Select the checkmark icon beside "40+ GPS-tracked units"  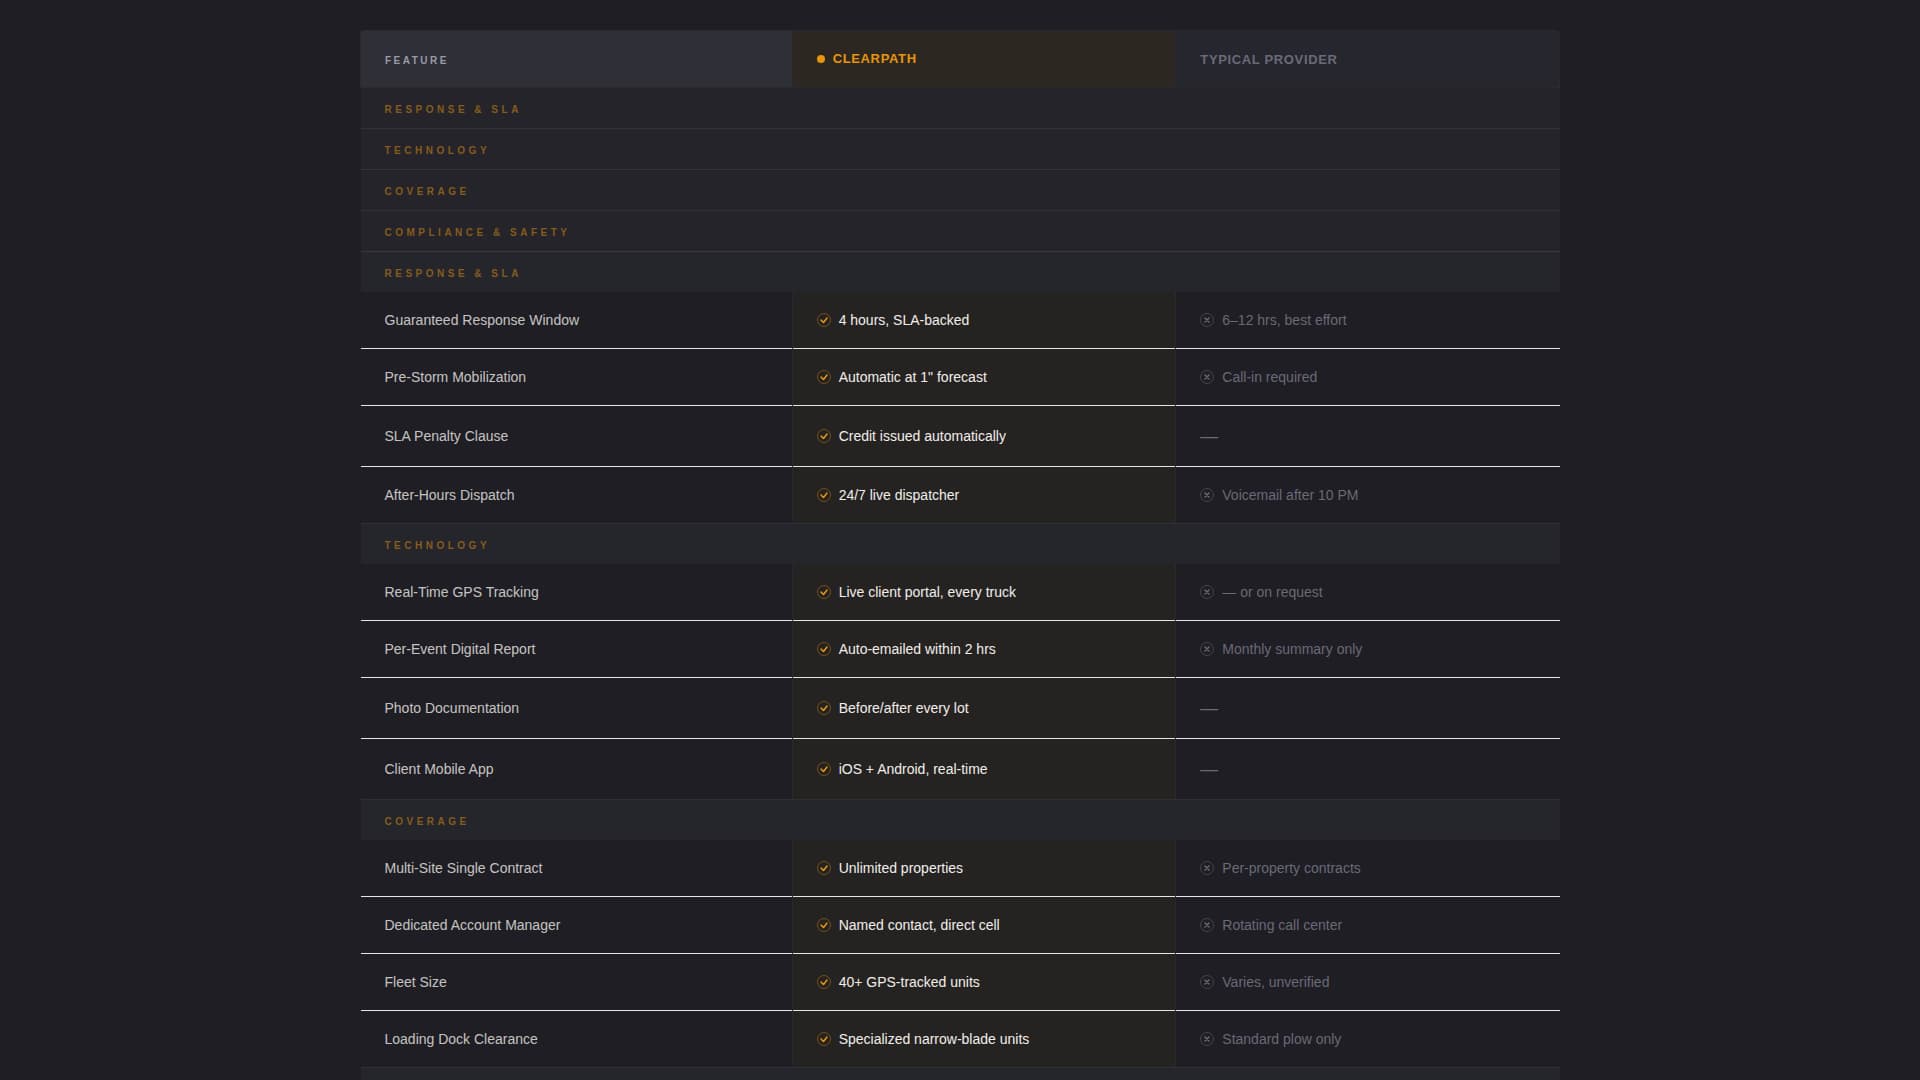[824, 982]
